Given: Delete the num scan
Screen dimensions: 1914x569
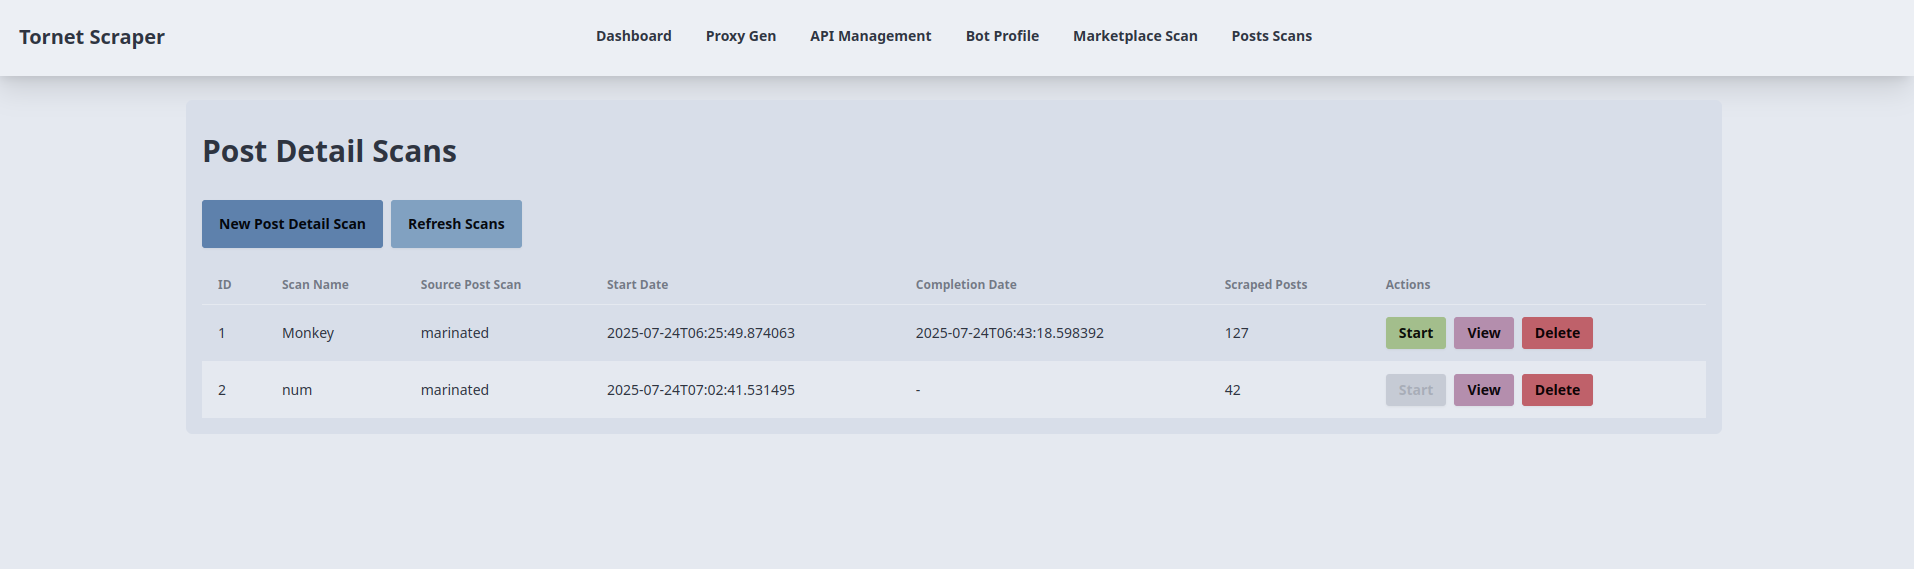Looking at the screenshot, I should click(1557, 390).
